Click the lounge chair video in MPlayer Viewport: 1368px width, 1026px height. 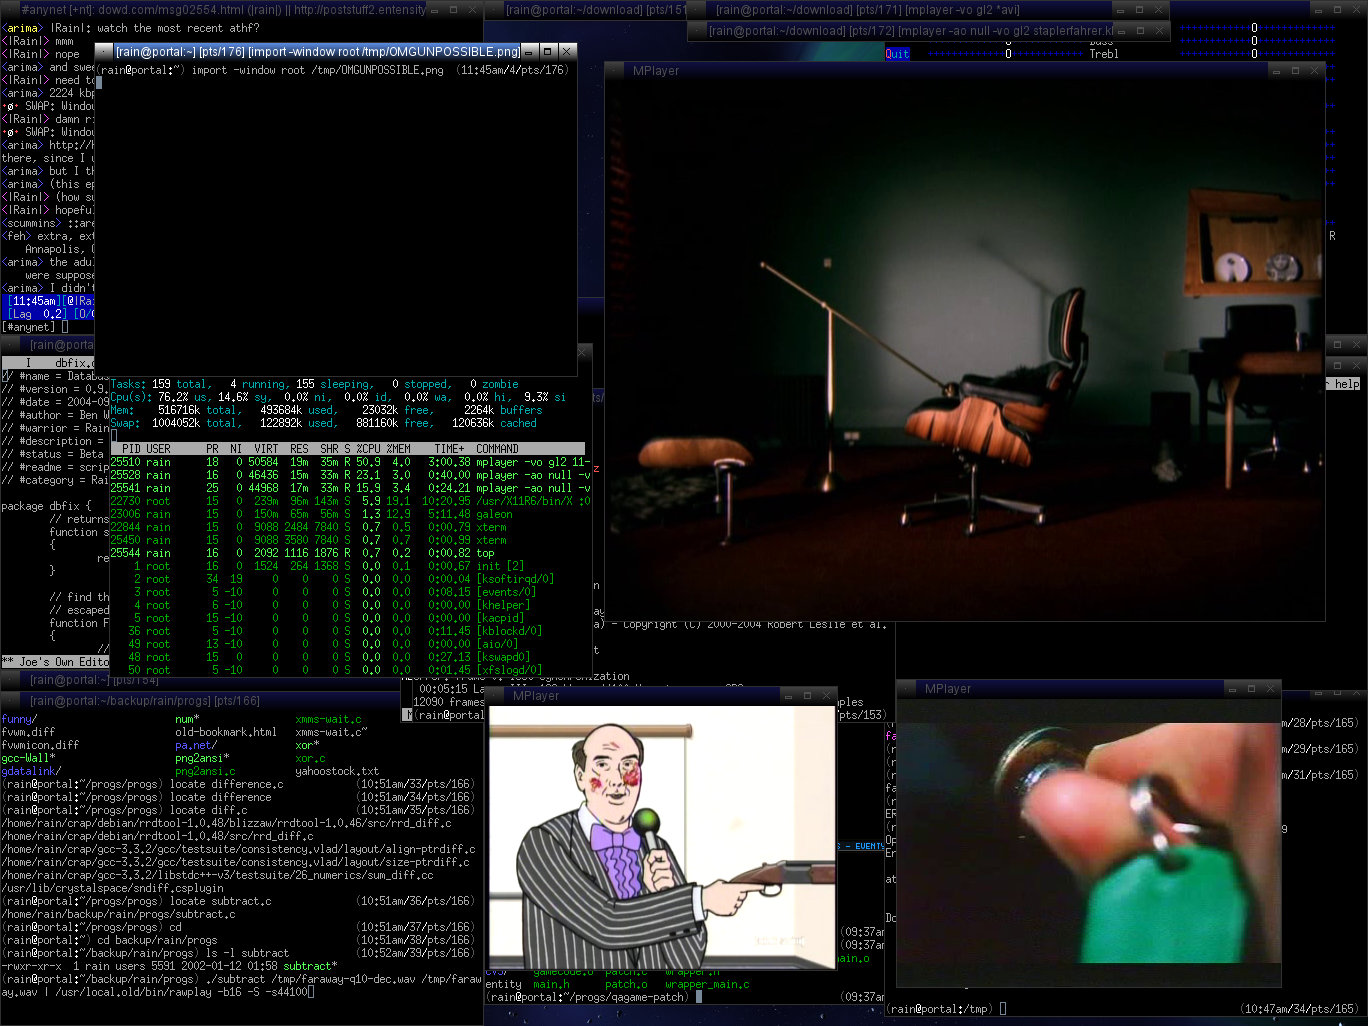click(x=965, y=349)
